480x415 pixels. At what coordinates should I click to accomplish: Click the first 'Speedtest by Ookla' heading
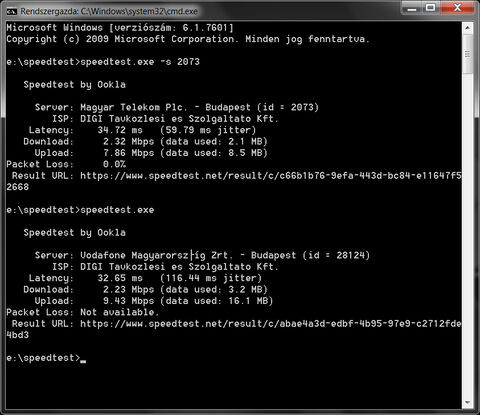[x=75, y=85]
